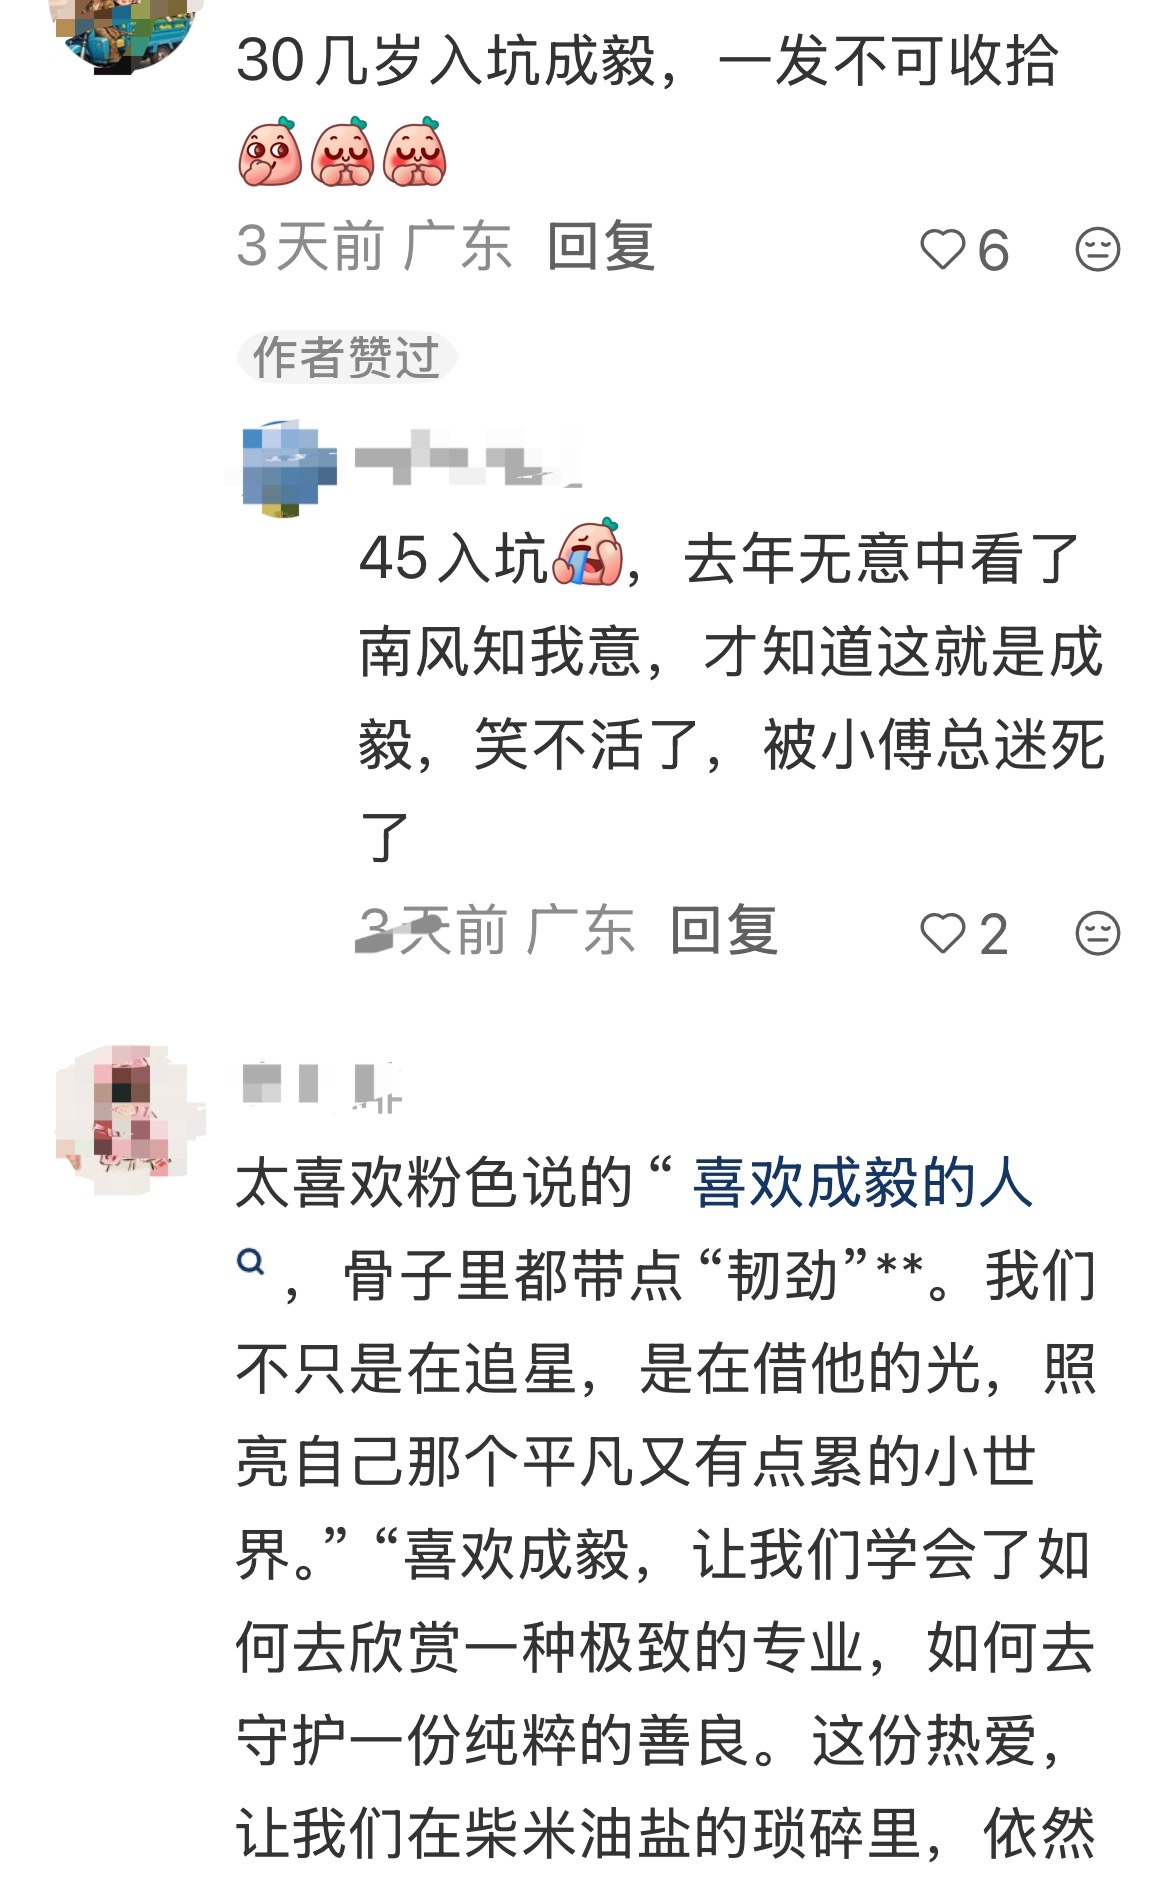The image size is (1169, 1878).
Task: Tap the crying peach emoji after "45入坑"
Action: pos(588,553)
